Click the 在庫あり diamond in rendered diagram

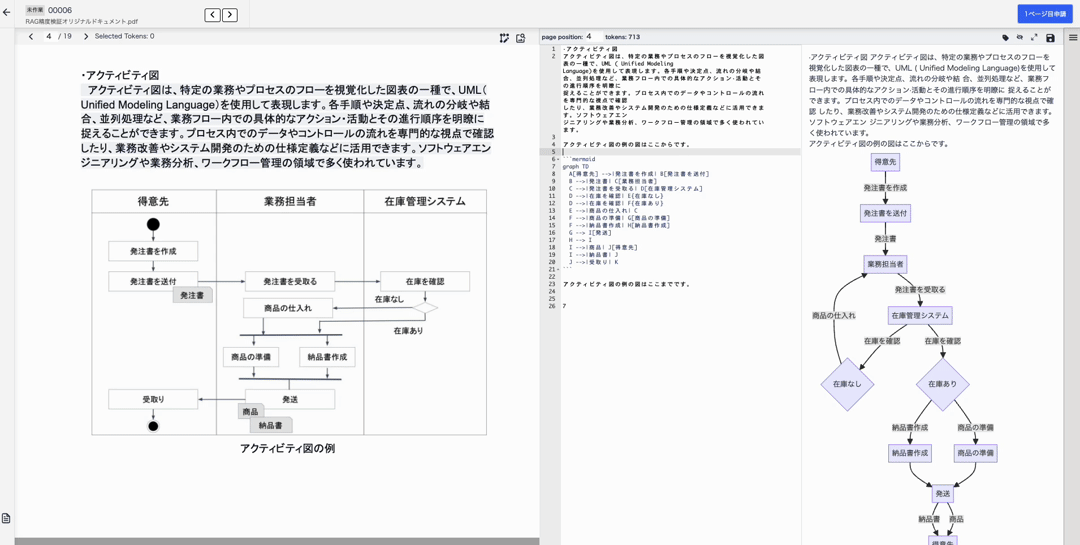942,384
